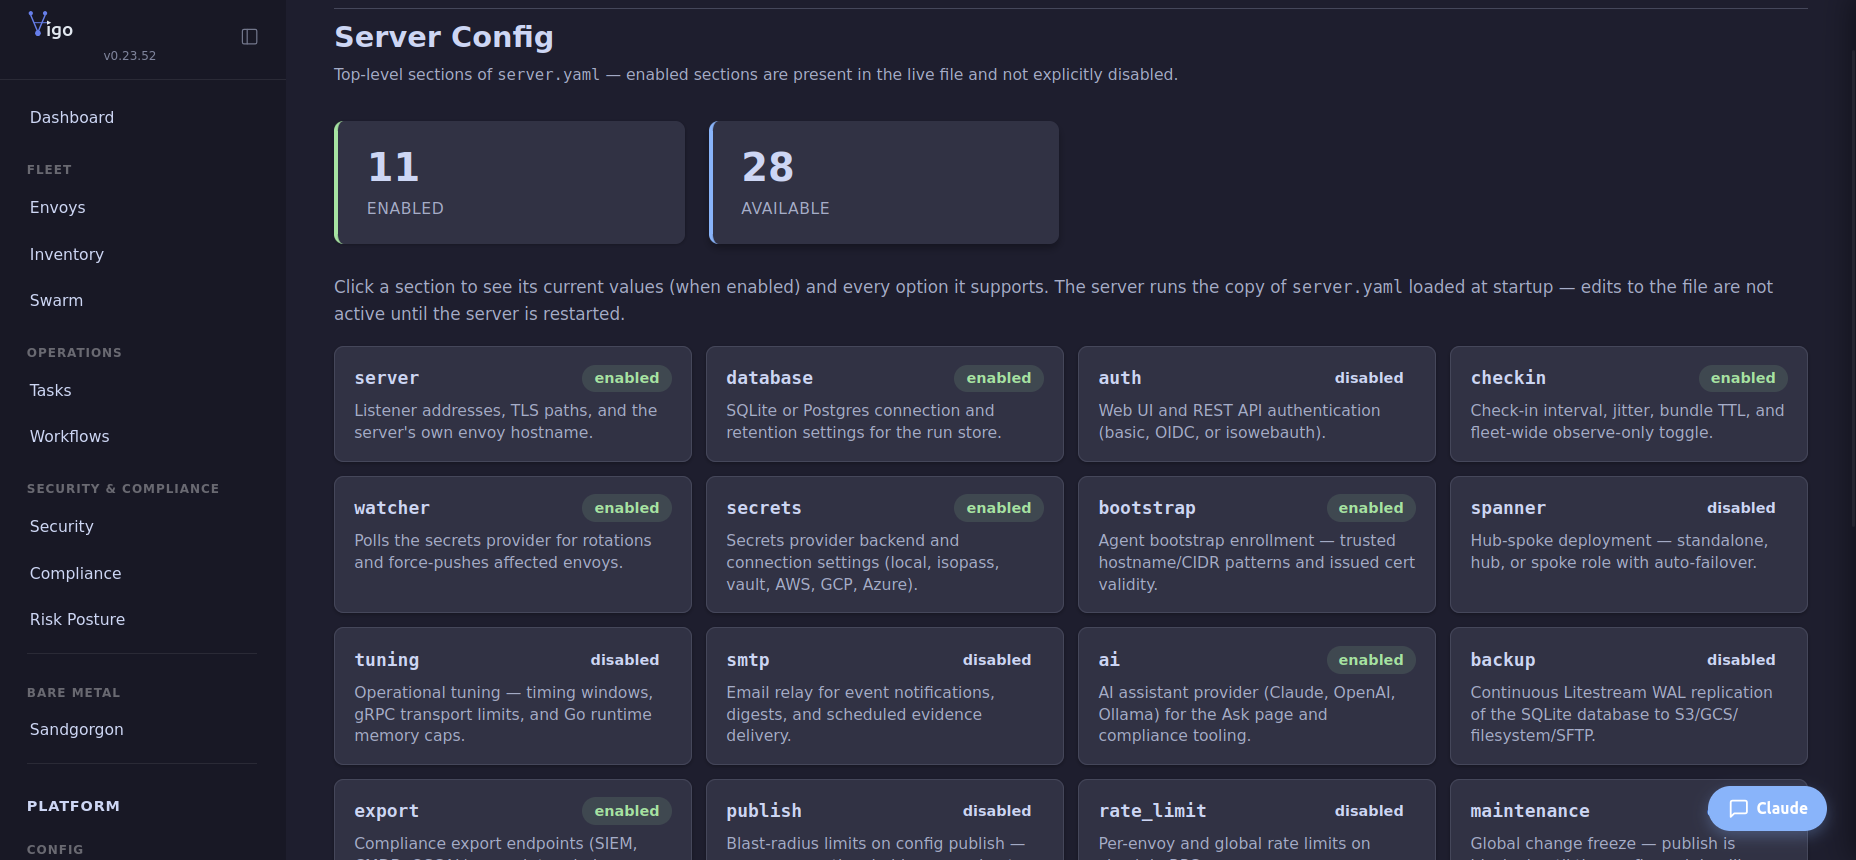Open the bootstrap config section card
The height and width of the screenshot is (860, 1856).
click(1257, 545)
